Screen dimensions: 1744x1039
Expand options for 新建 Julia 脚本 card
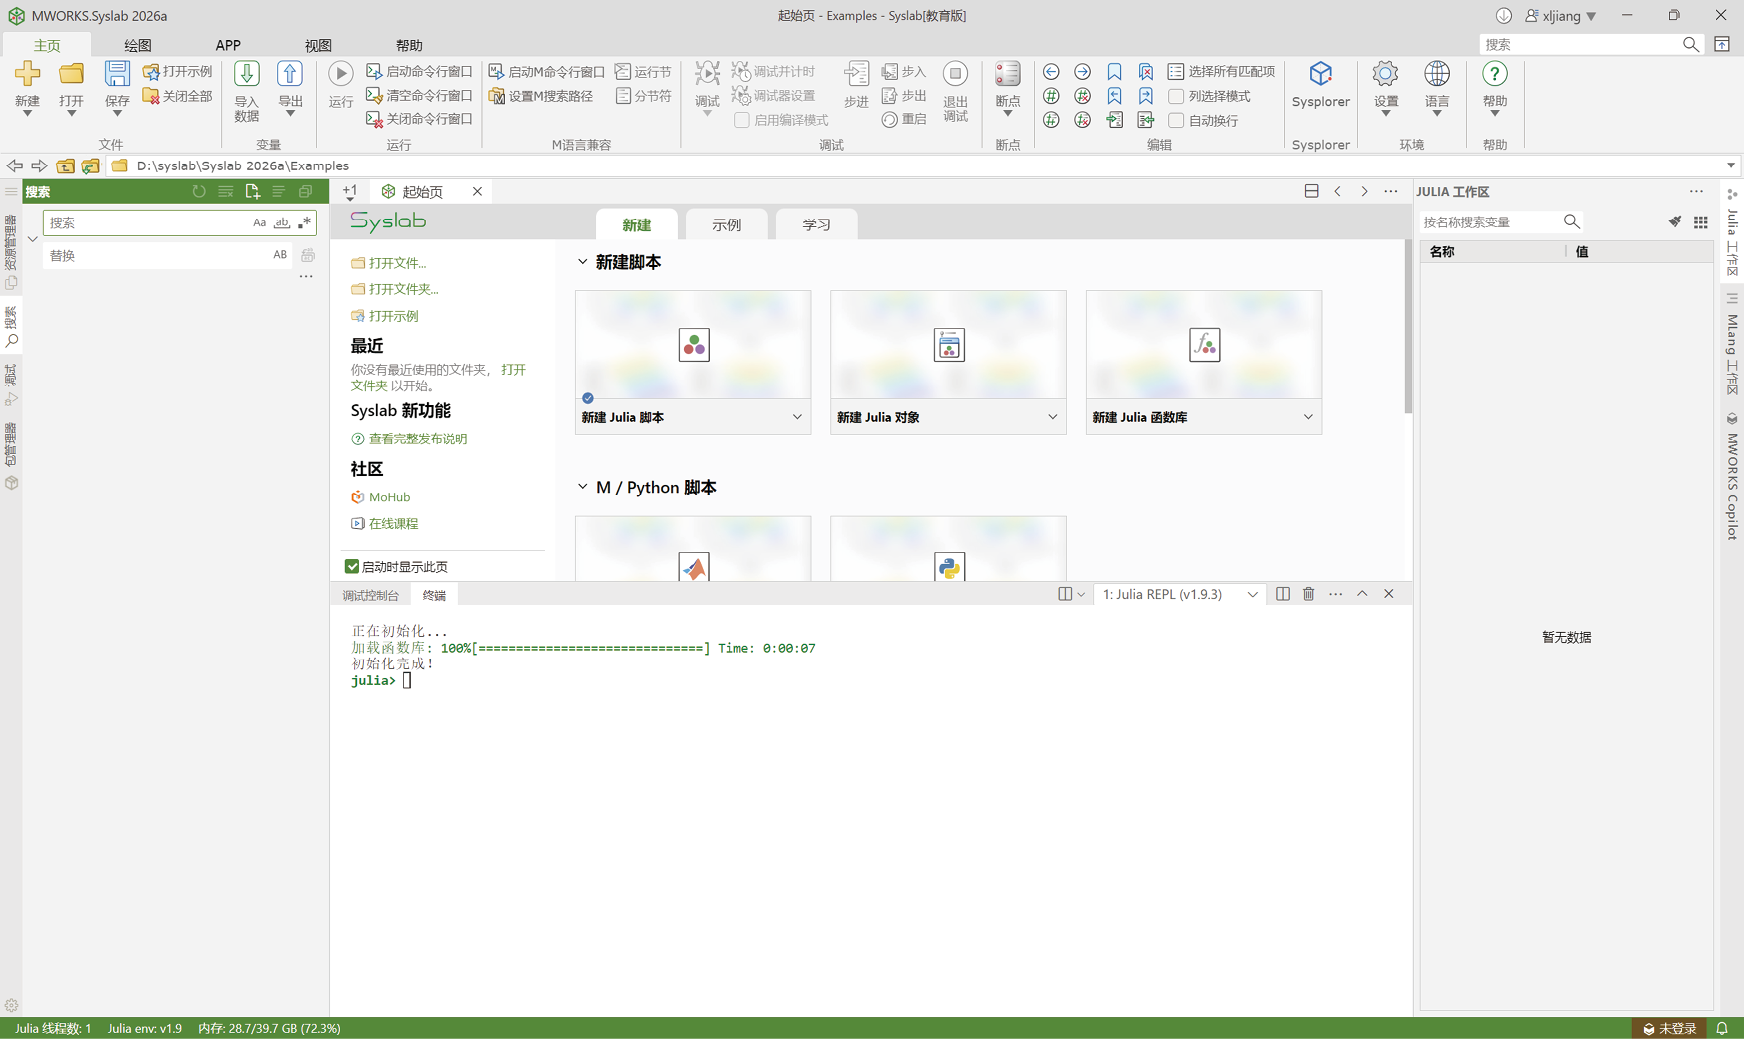click(x=797, y=417)
